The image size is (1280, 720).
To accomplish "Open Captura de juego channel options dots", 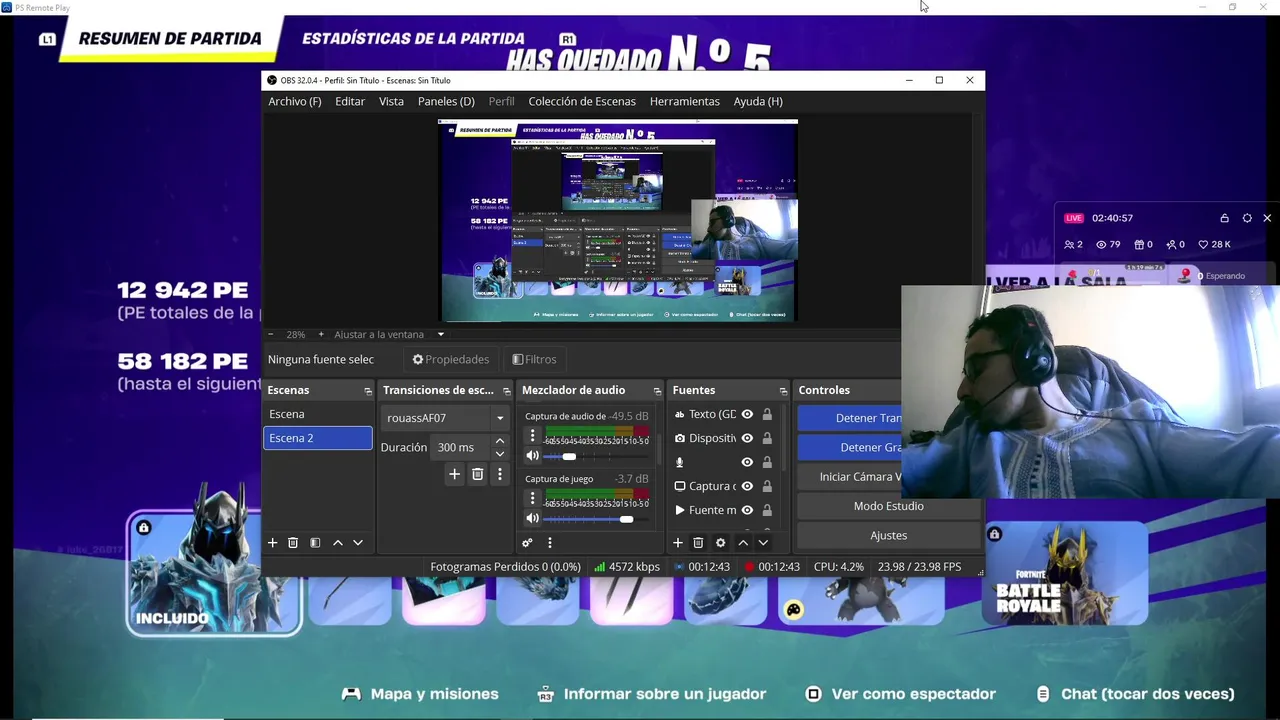I will (532, 498).
